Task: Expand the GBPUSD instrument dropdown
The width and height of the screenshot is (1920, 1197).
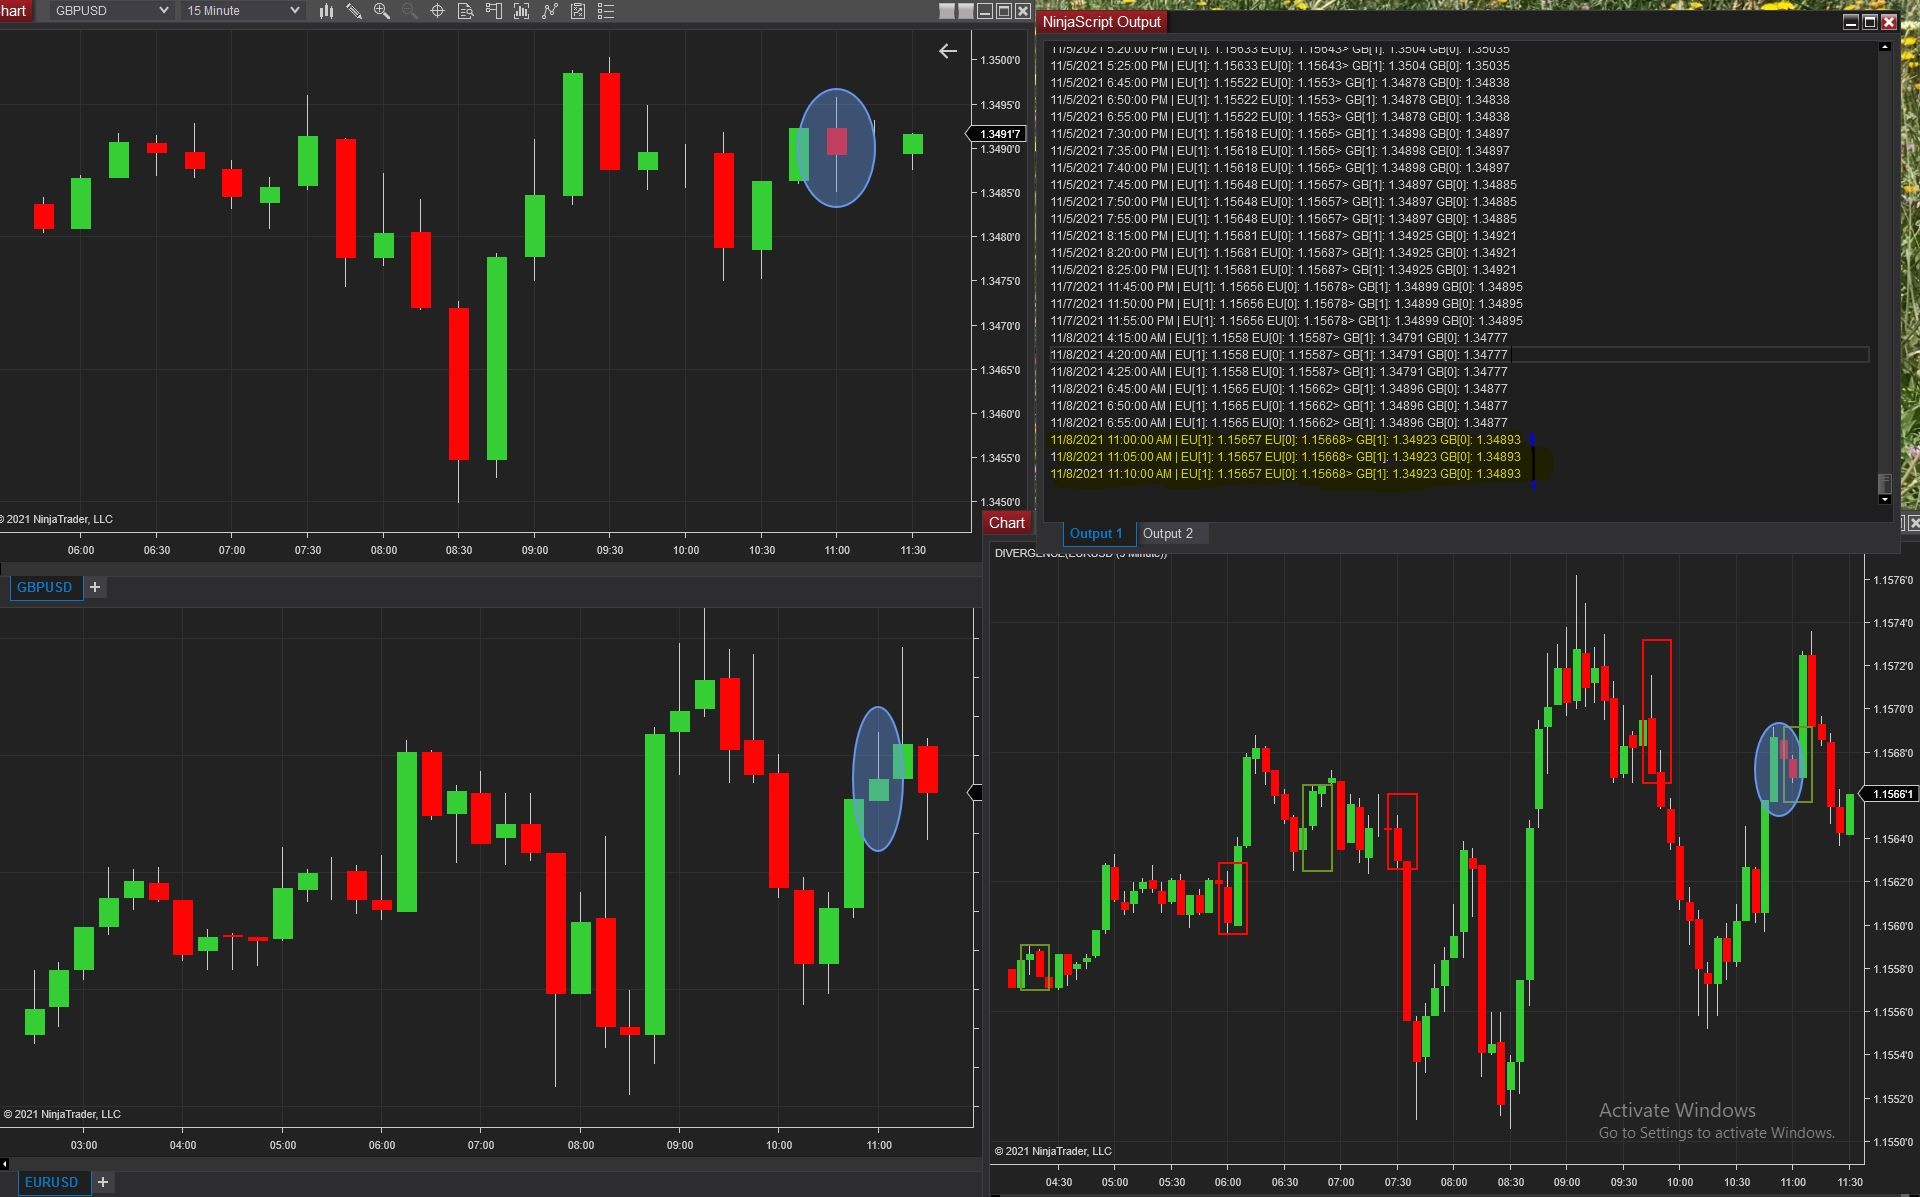Action: click(x=164, y=11)
